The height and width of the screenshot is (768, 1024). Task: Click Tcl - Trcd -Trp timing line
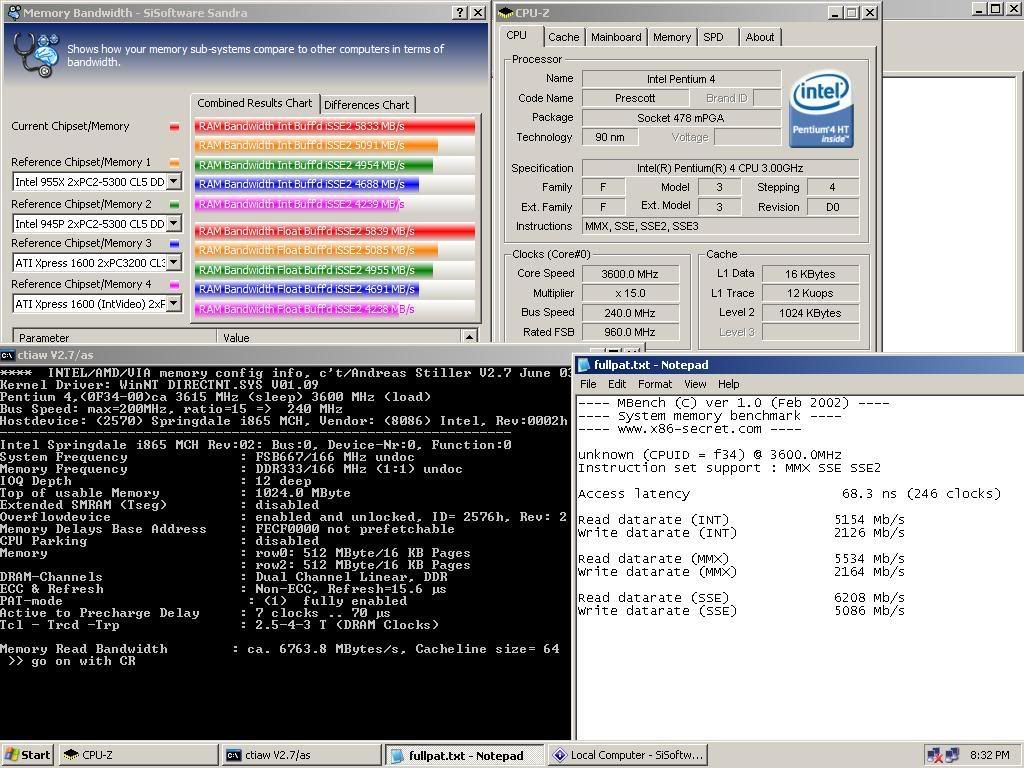click(219, 624)
